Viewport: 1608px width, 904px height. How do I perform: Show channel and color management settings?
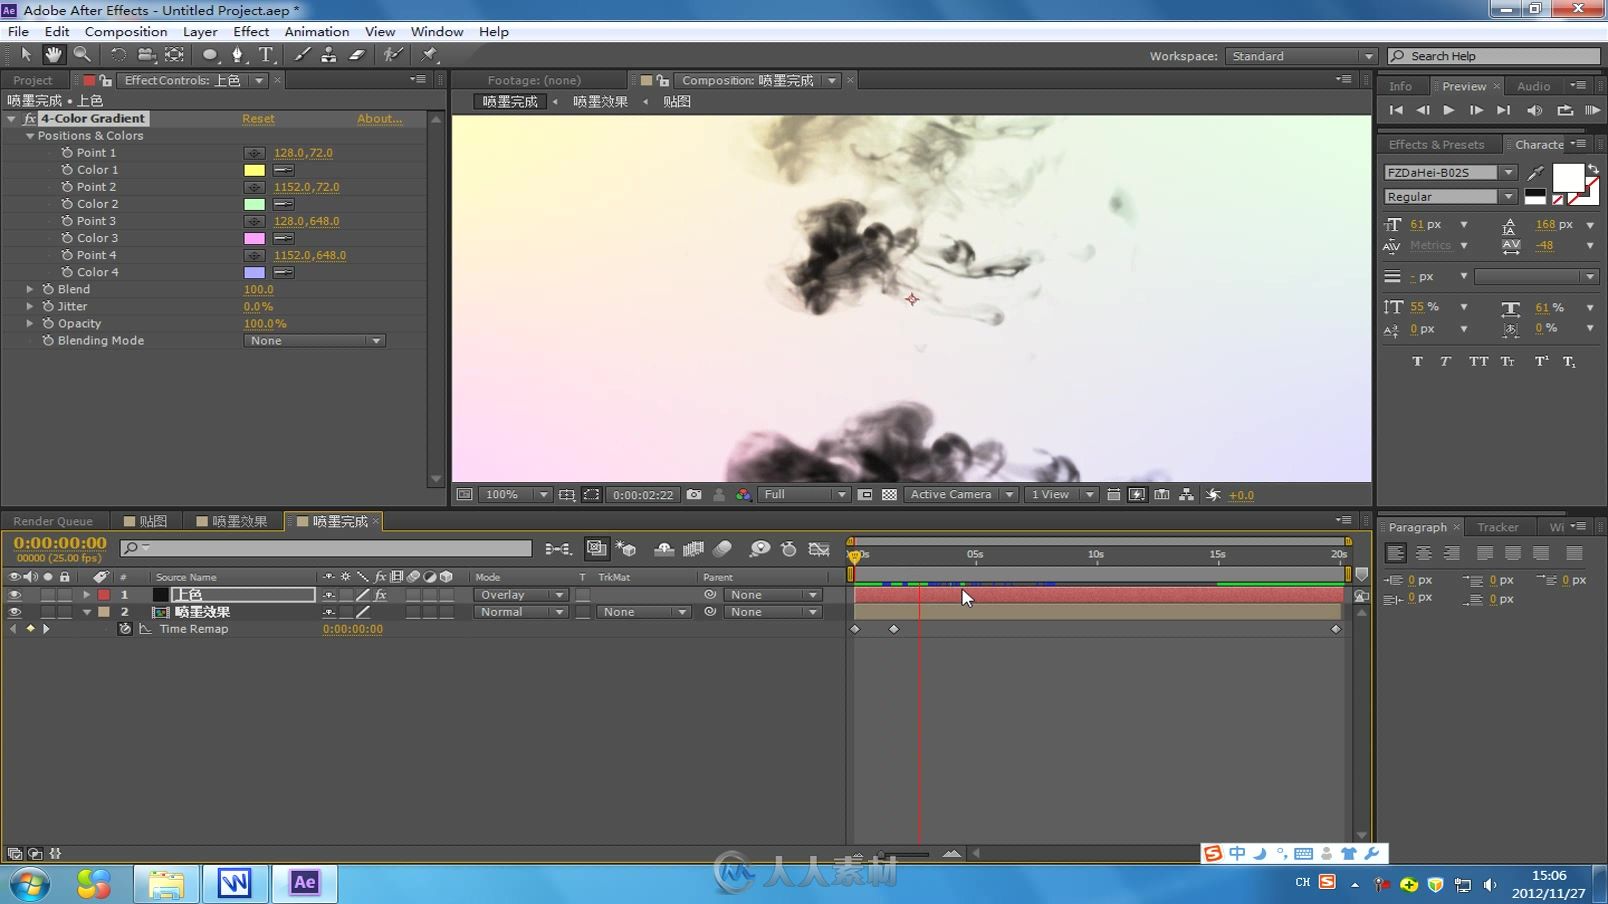tap(743, 494)
